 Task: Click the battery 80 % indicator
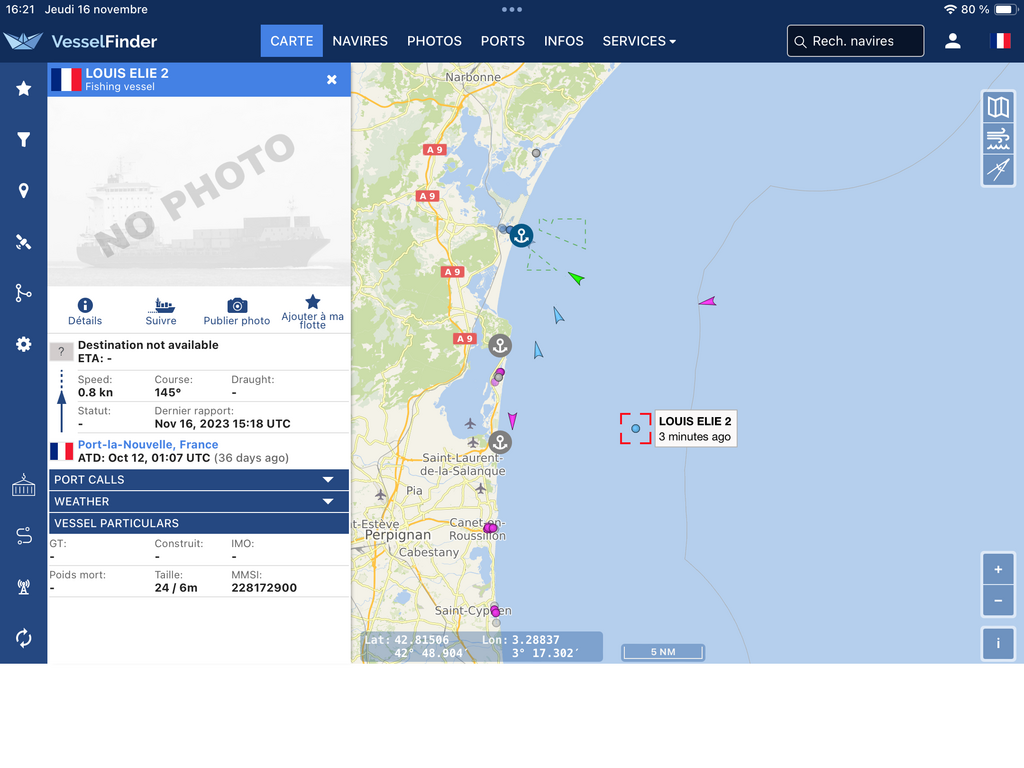[989, 9]
